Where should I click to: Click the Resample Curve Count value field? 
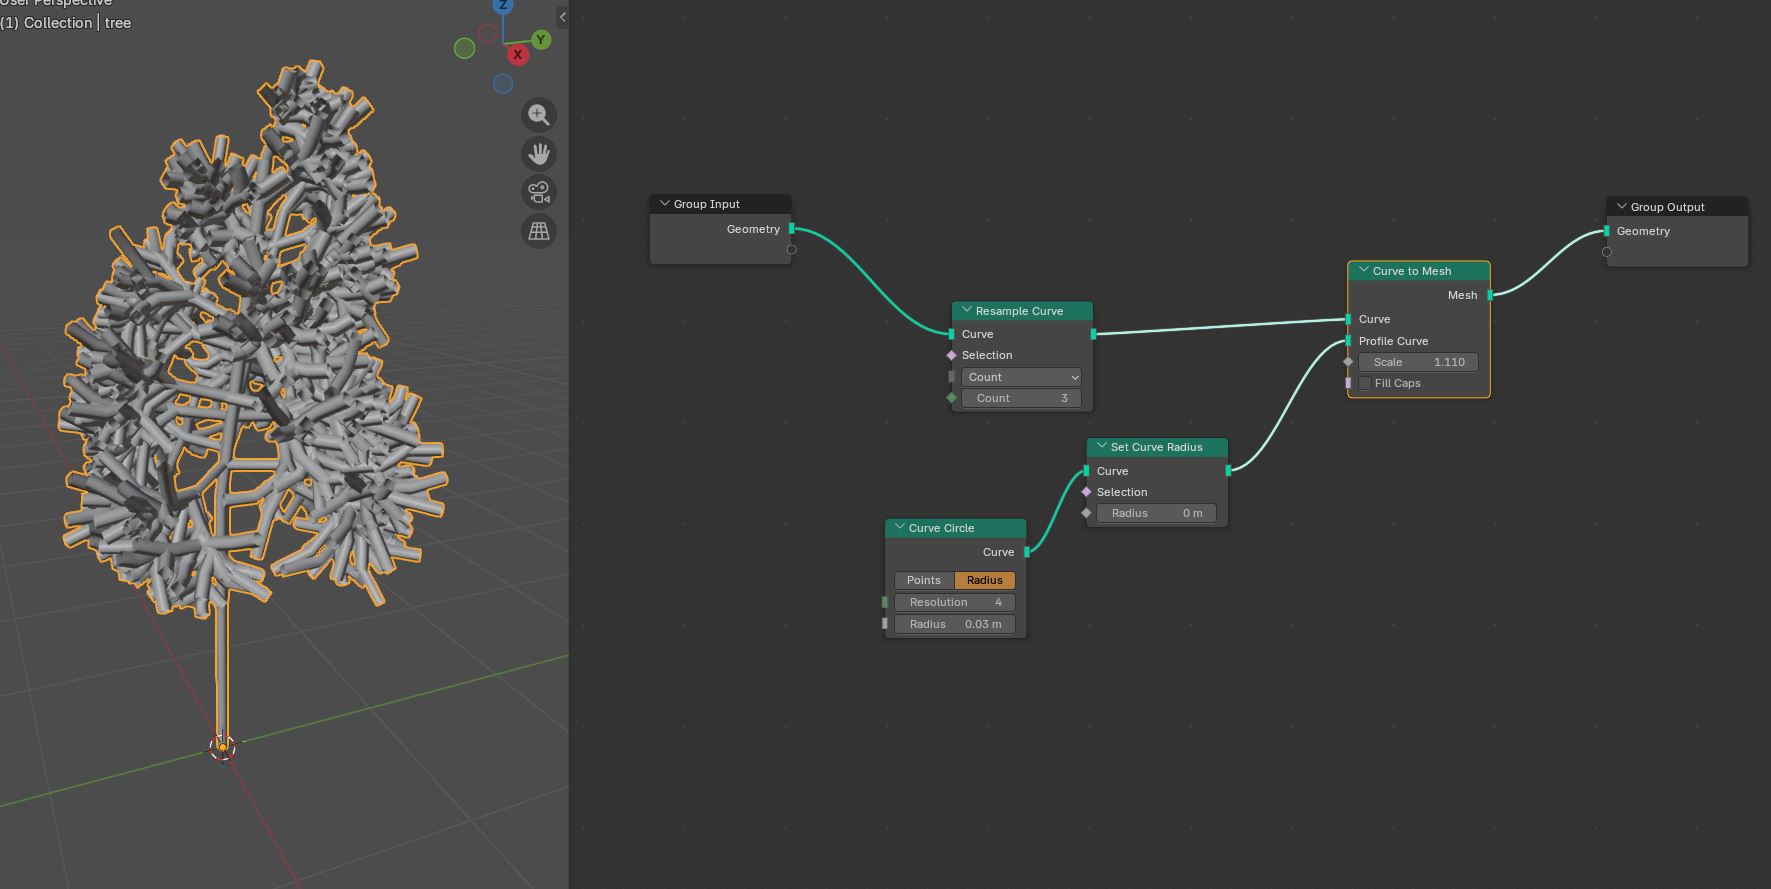pyautogui.click(x=1021, y=398)
